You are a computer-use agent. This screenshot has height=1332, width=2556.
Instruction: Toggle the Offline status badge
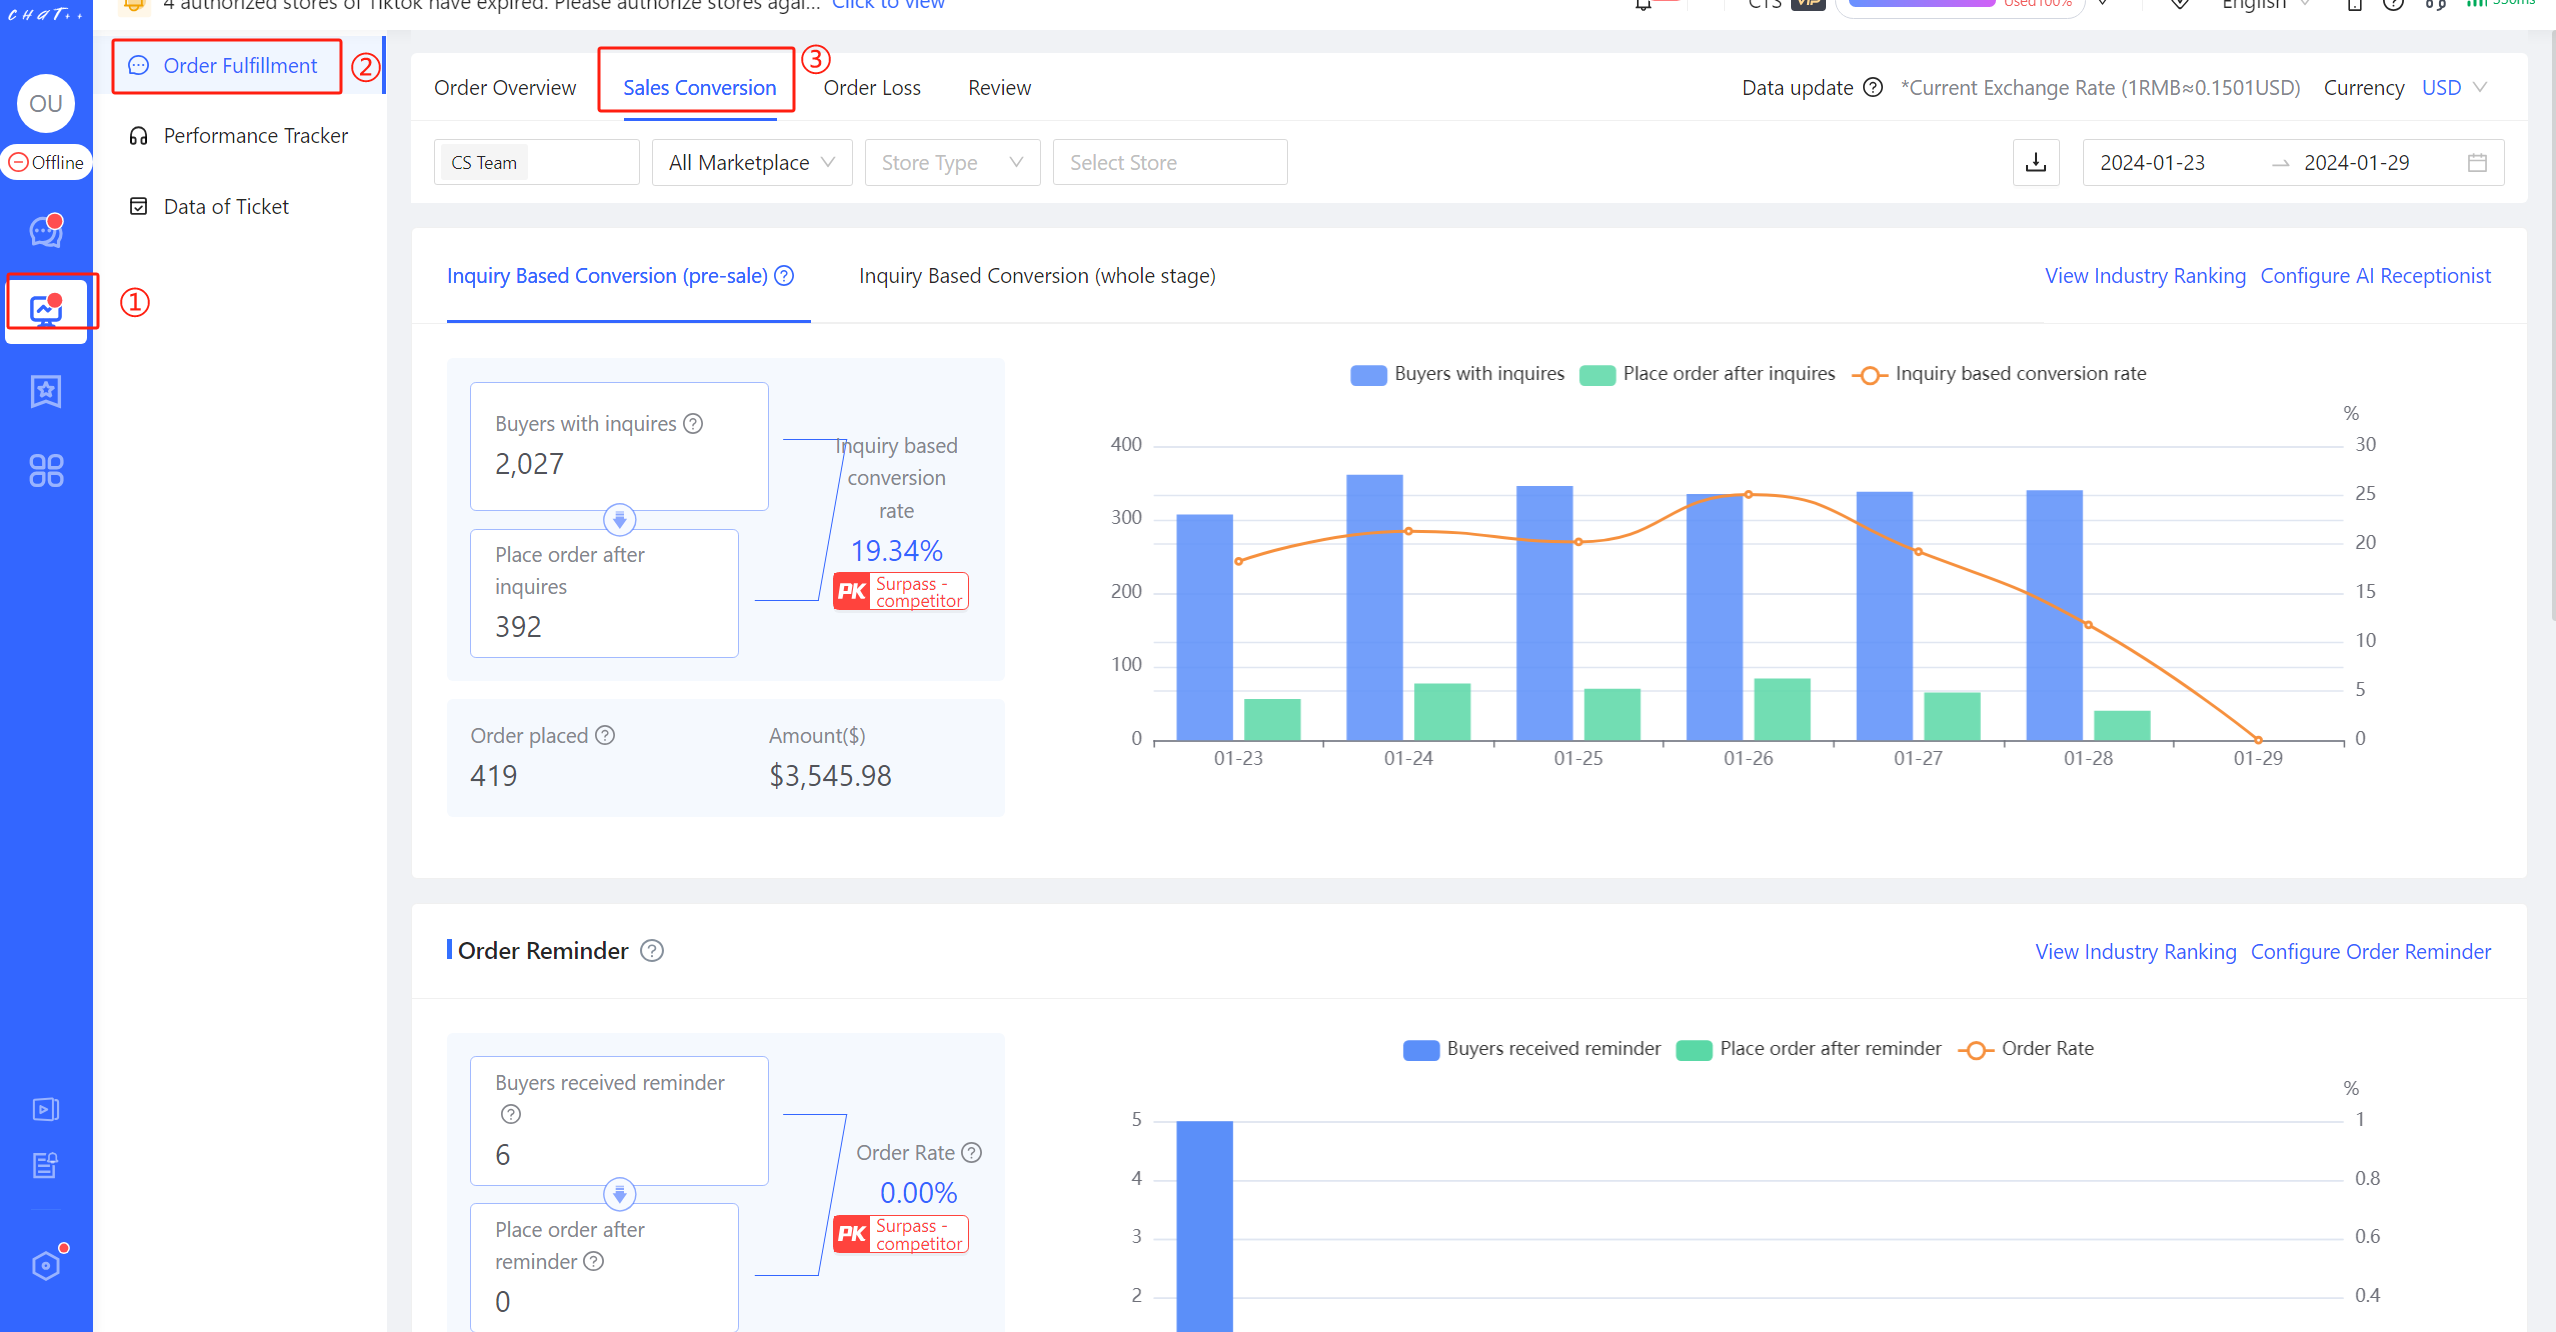46,162
